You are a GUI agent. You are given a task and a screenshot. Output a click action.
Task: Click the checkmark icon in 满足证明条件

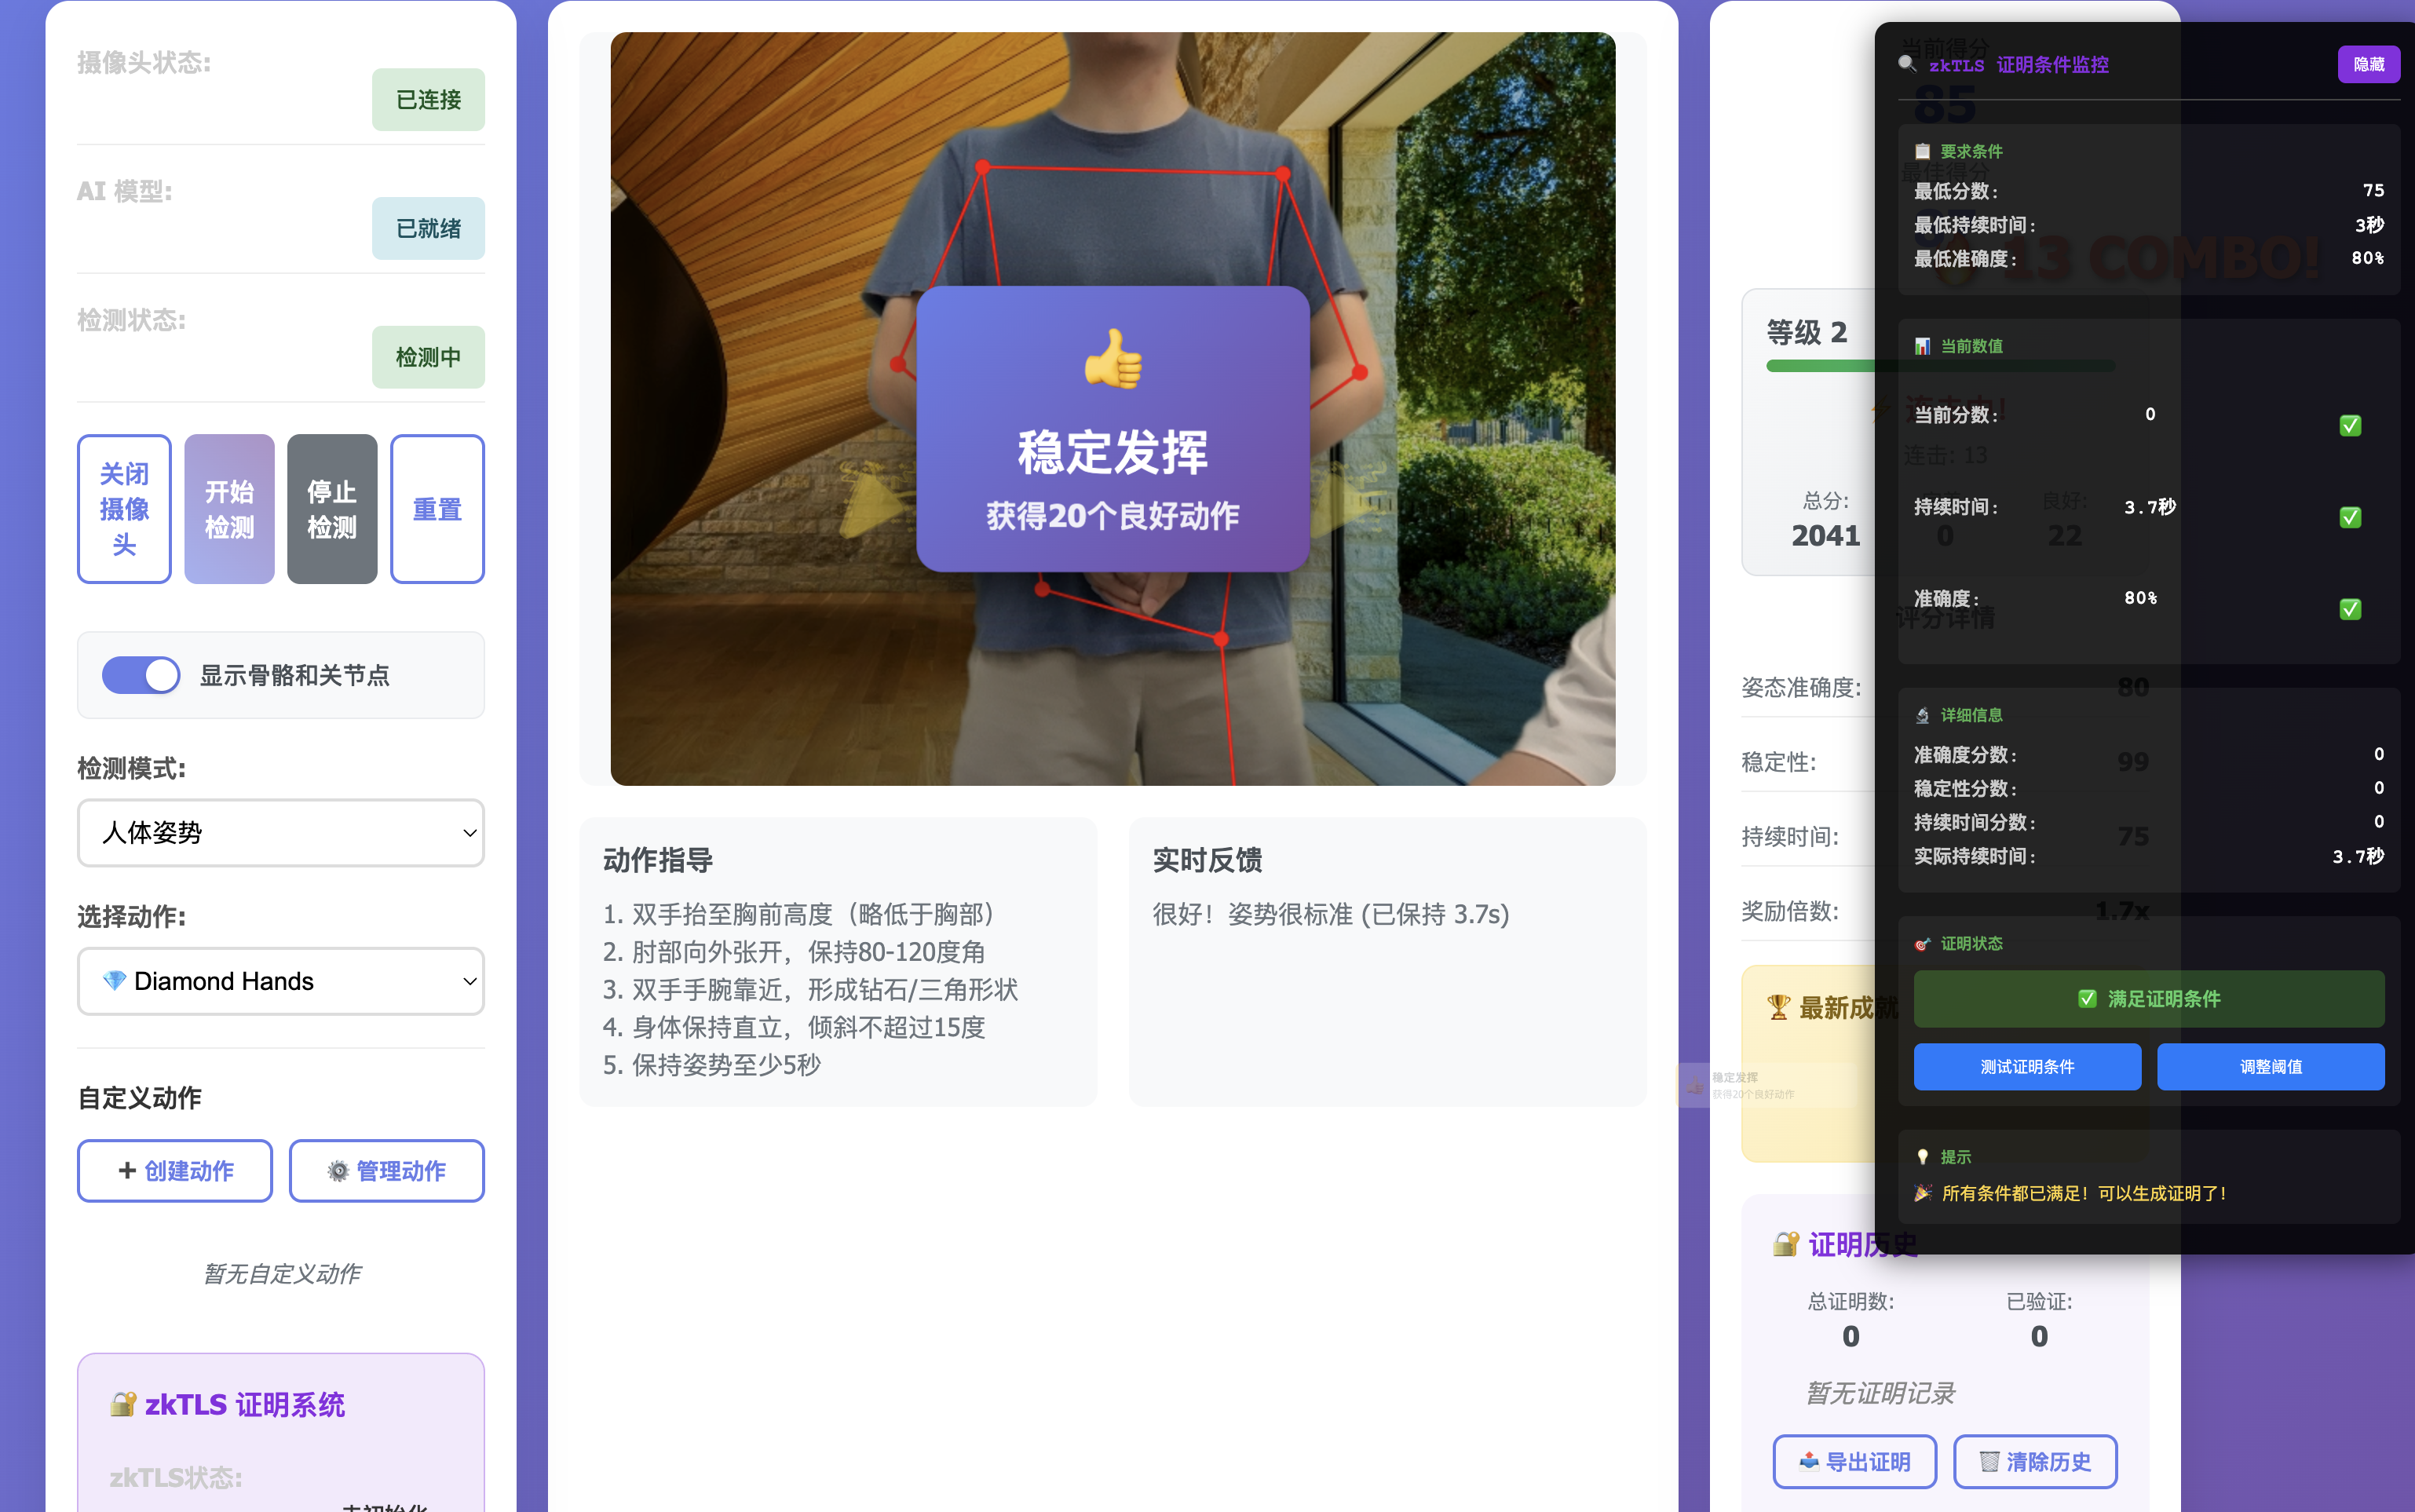2087,999
